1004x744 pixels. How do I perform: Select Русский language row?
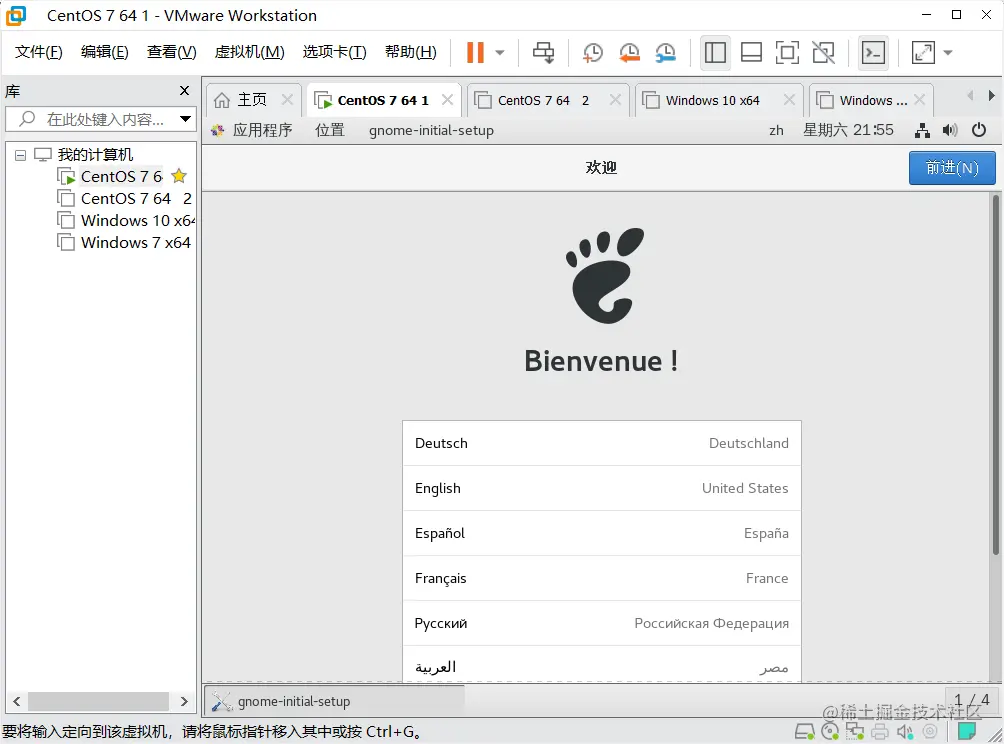[x=602, y=623]
